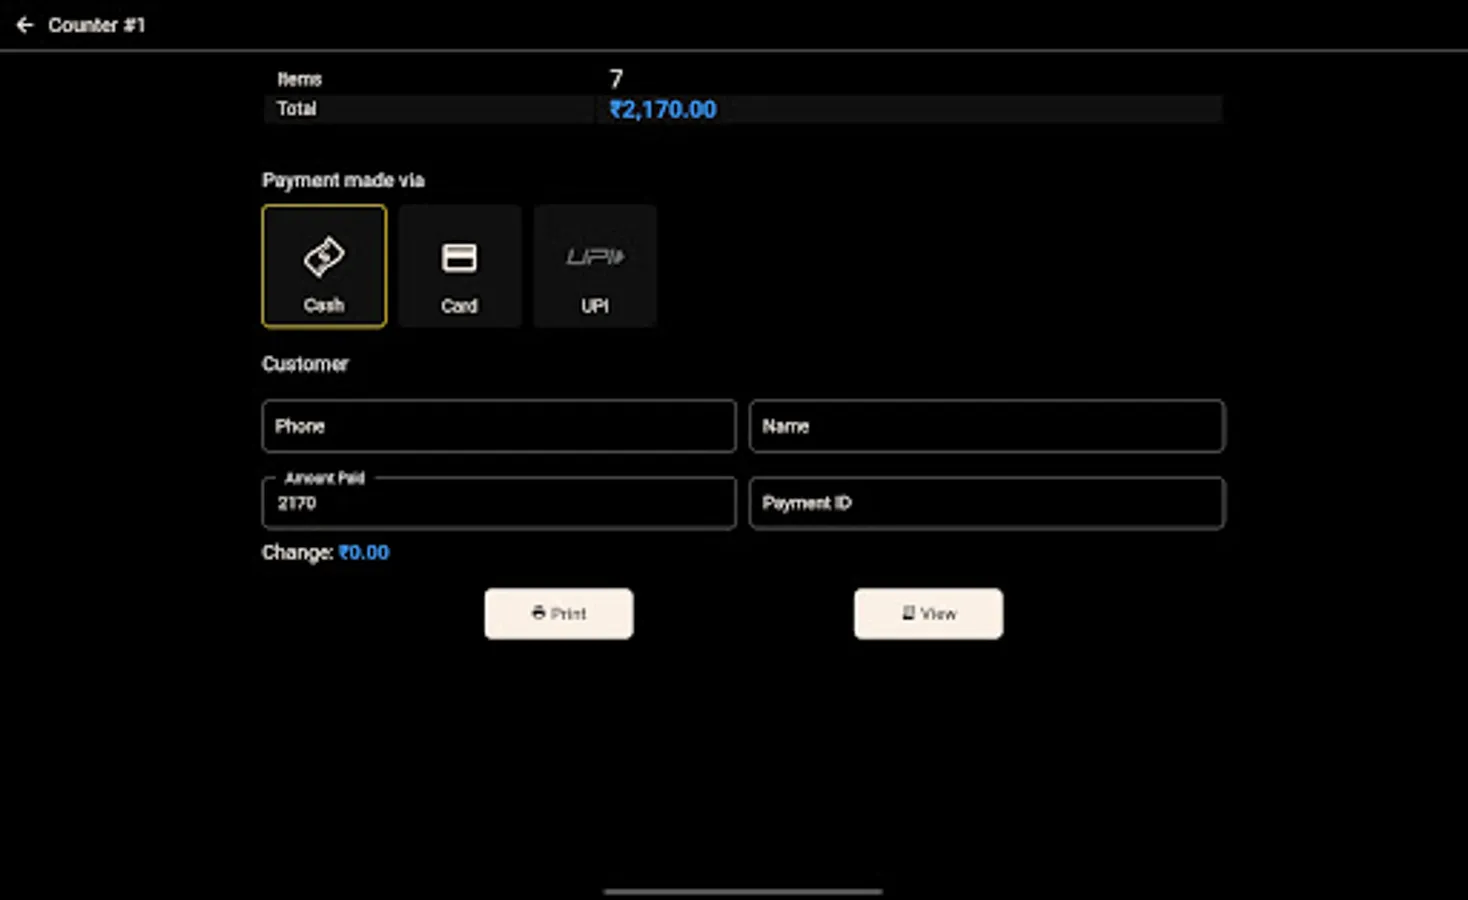
Task: Click the Items count value
Action: point(615,79)
